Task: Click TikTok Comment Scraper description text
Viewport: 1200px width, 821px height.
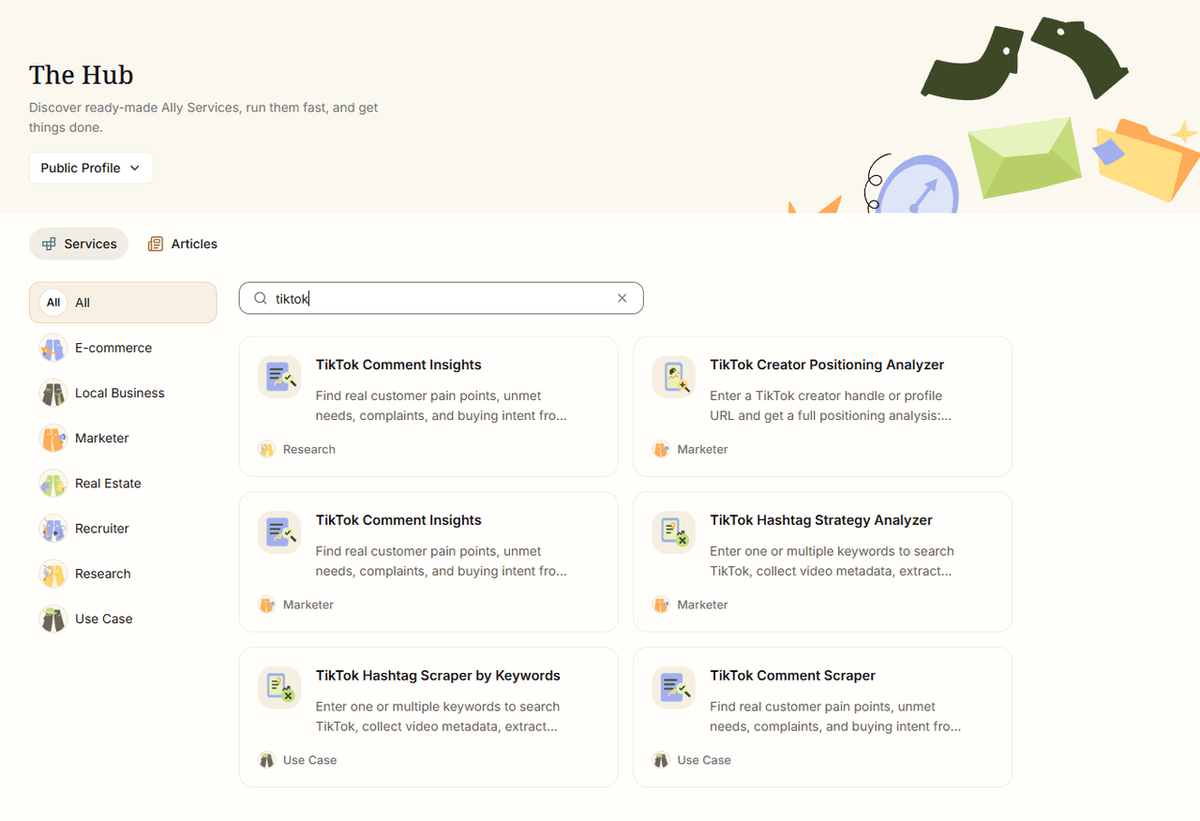Action: [836, 716]
